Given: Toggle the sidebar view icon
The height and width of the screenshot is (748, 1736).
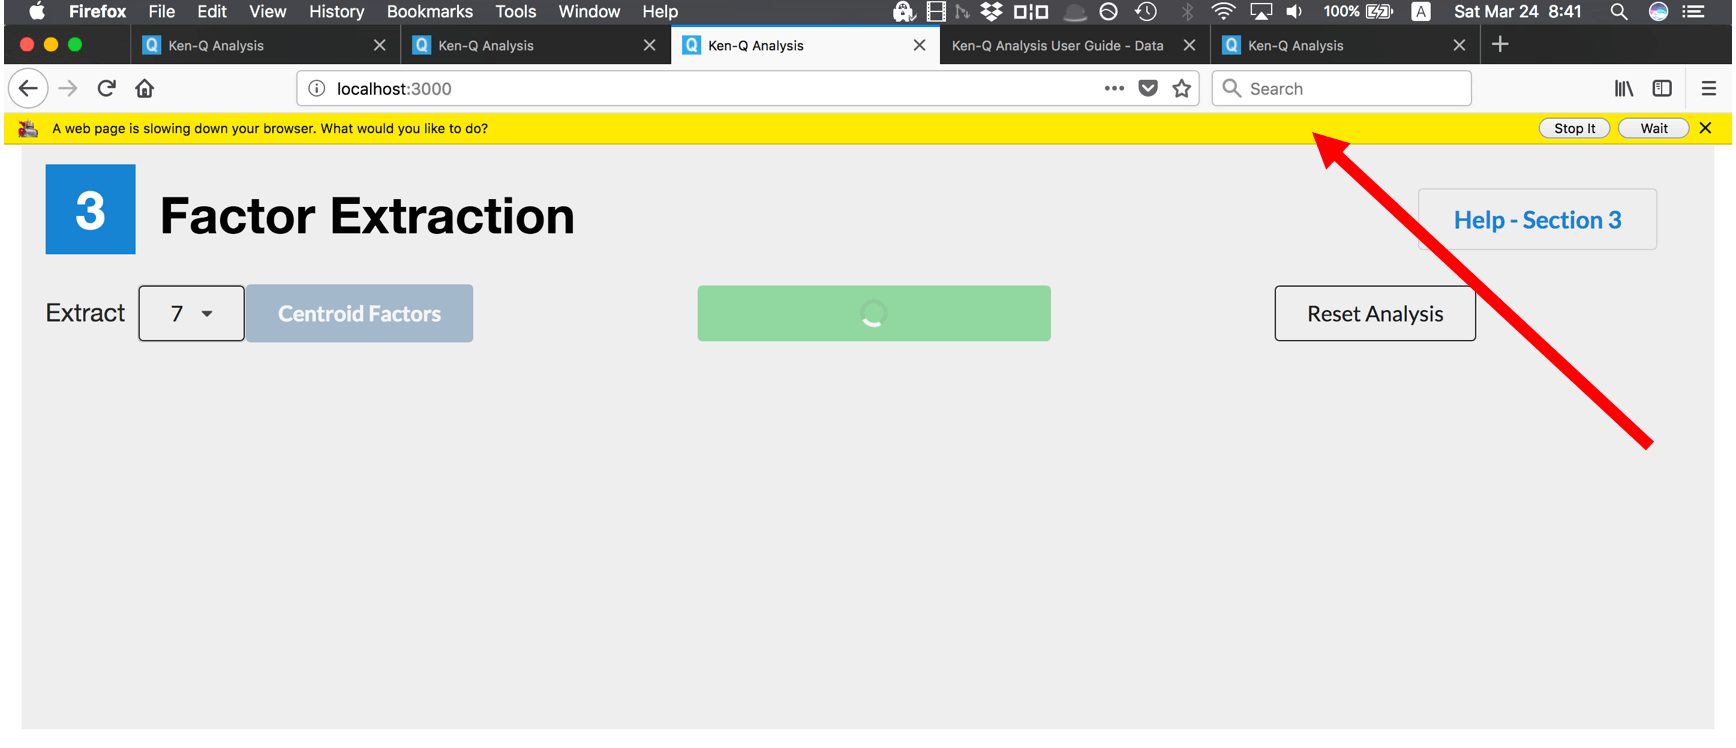Looking at the screenshot, I should [x=1662, y=88].
